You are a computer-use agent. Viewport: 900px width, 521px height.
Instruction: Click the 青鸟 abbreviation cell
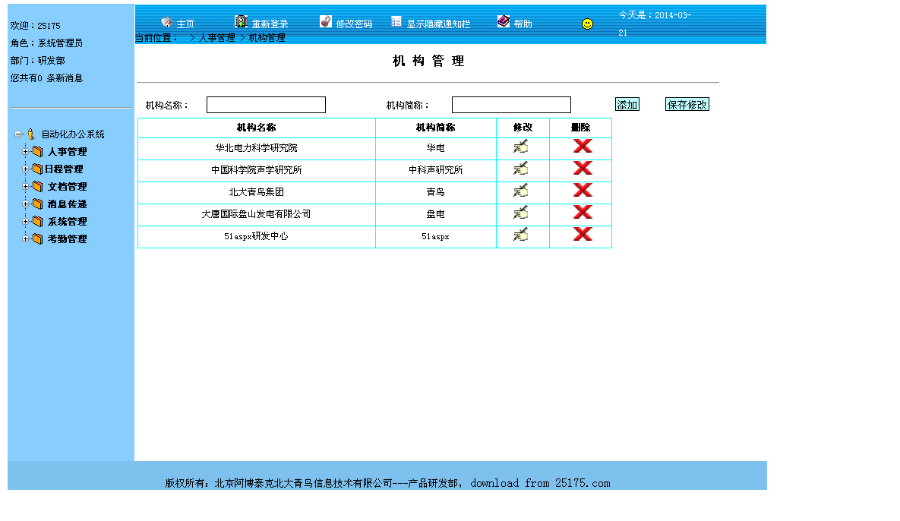click(436, 192)
